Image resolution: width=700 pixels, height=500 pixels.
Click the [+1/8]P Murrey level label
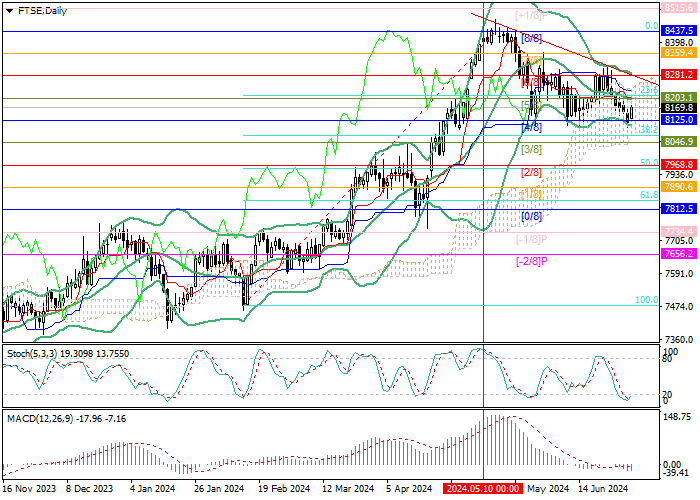click(532, 16)
